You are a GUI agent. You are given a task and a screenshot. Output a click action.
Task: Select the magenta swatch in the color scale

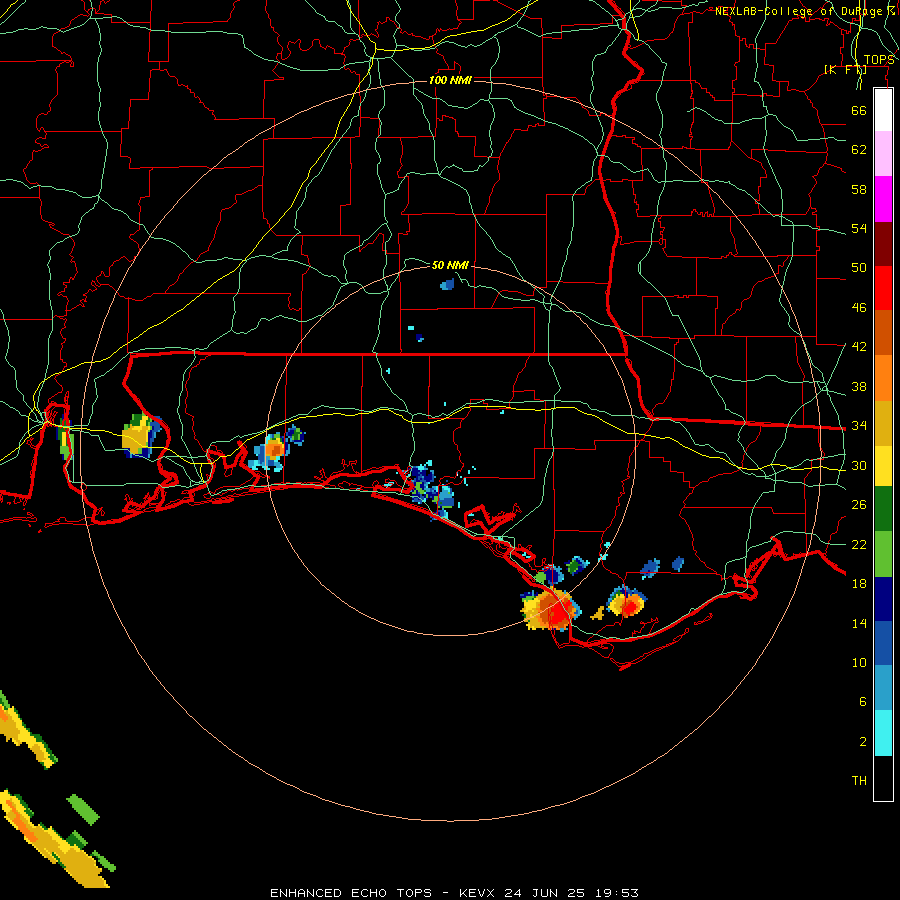[x=883, y=199]
